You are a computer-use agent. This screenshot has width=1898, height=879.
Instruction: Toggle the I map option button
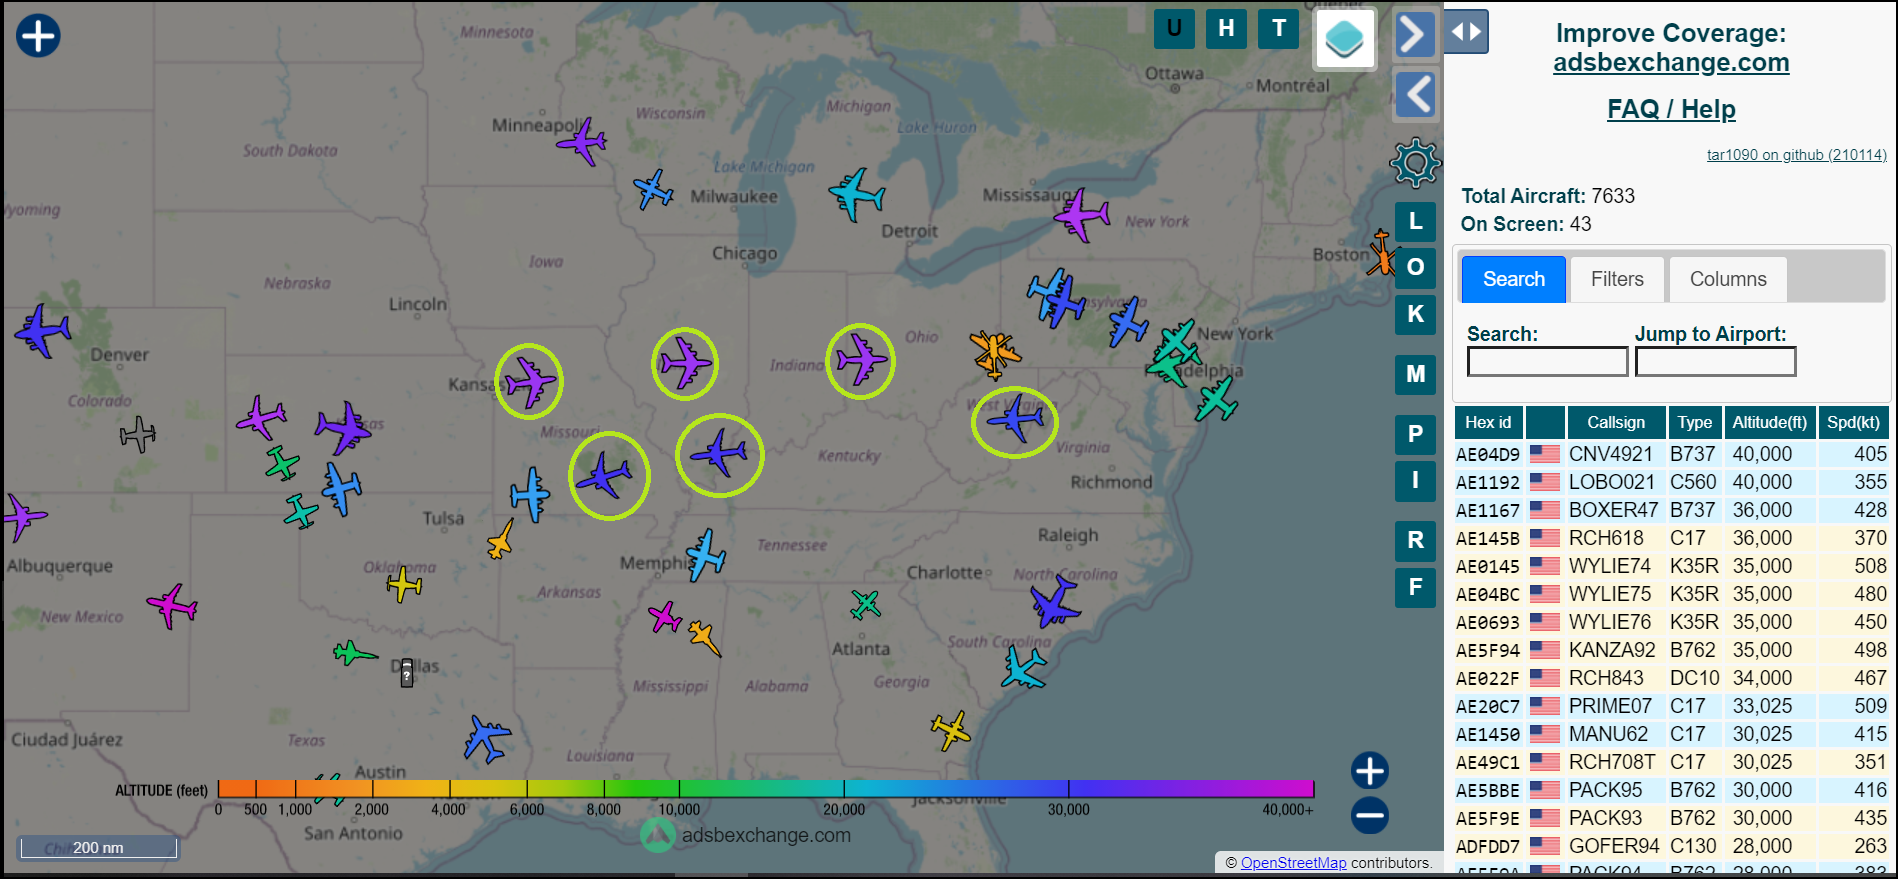point(1415,481)
